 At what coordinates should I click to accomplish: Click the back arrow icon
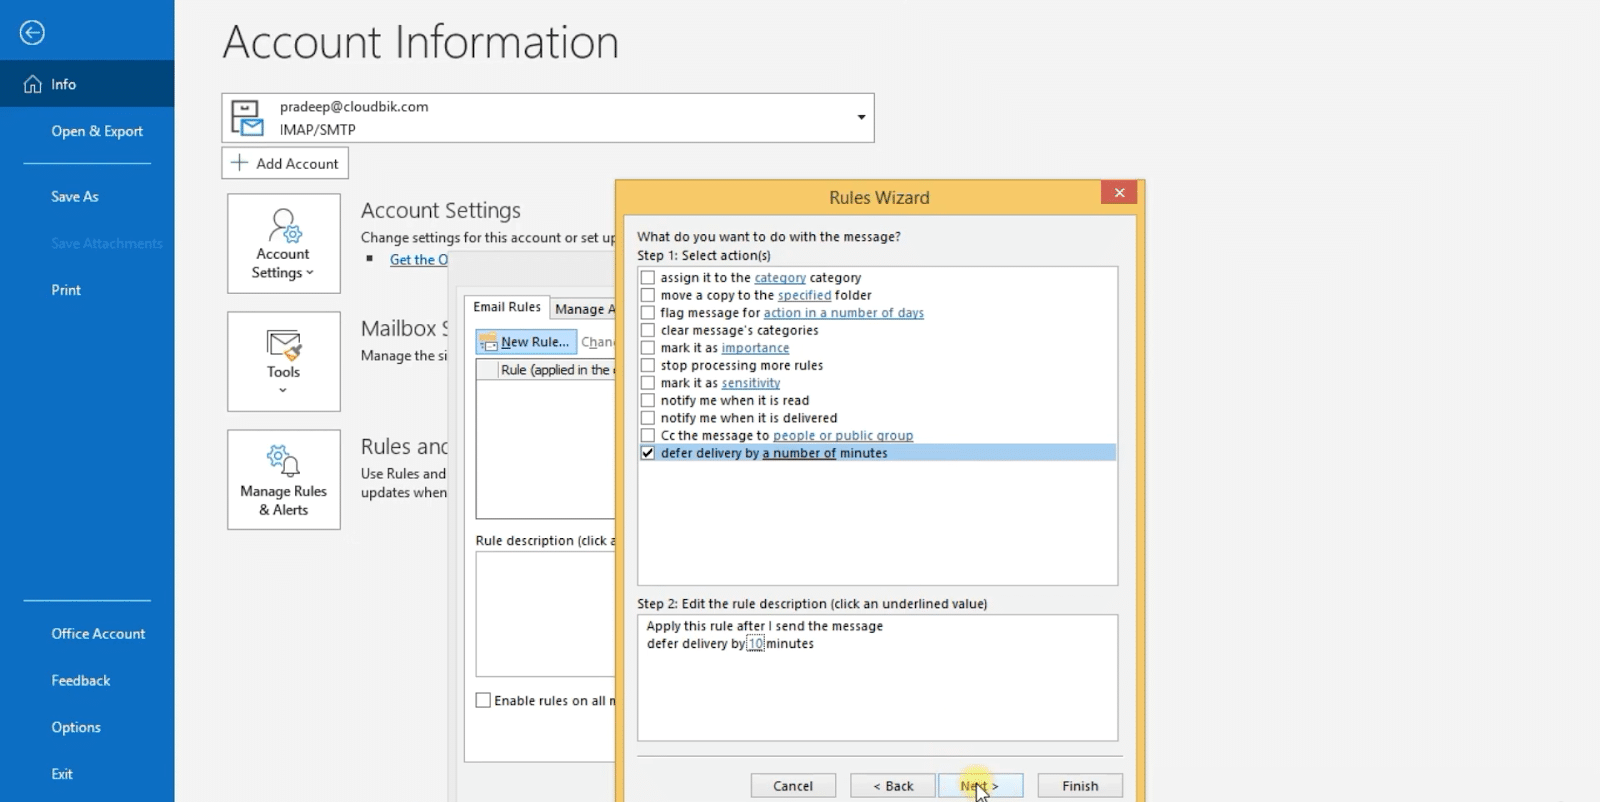[x=32, y=33]
